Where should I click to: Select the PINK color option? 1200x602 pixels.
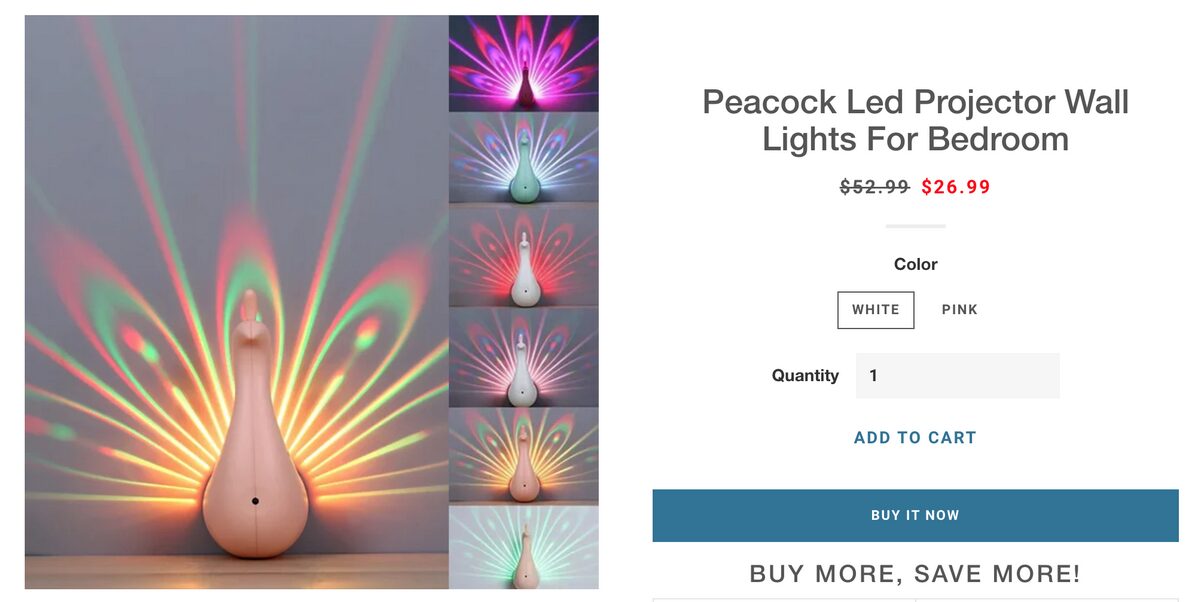coord(960,309)
